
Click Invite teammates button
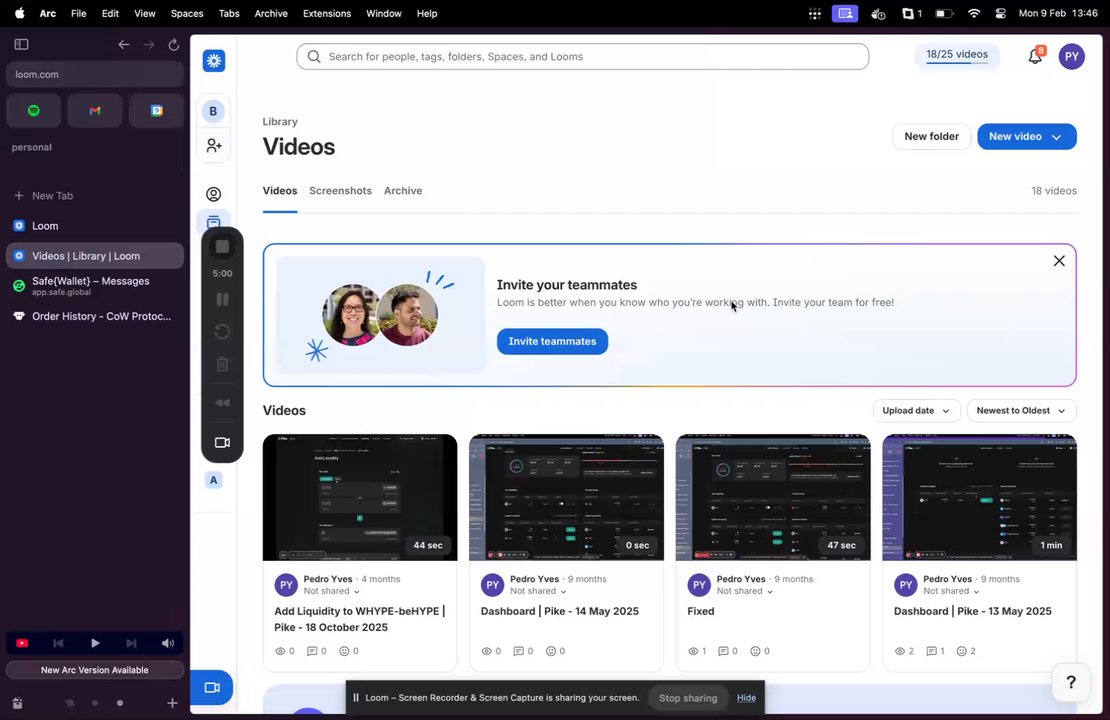(552, 341)
